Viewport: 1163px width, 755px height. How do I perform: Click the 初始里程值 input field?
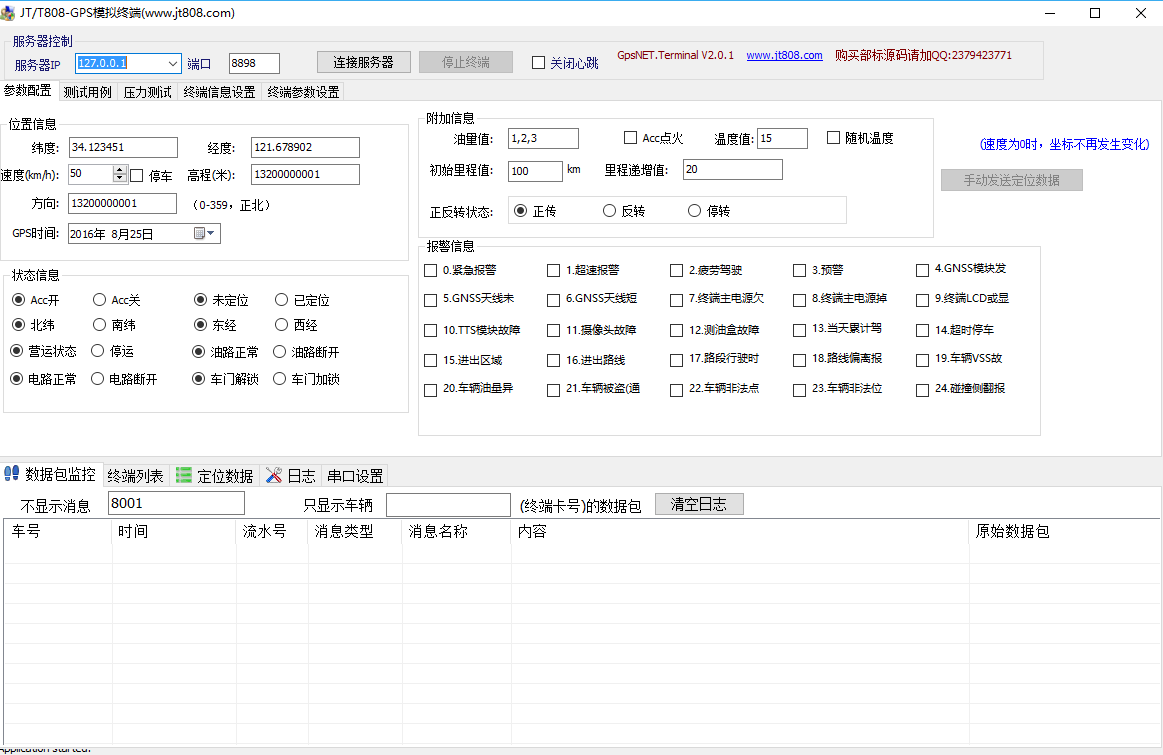(x=536, y=171)
